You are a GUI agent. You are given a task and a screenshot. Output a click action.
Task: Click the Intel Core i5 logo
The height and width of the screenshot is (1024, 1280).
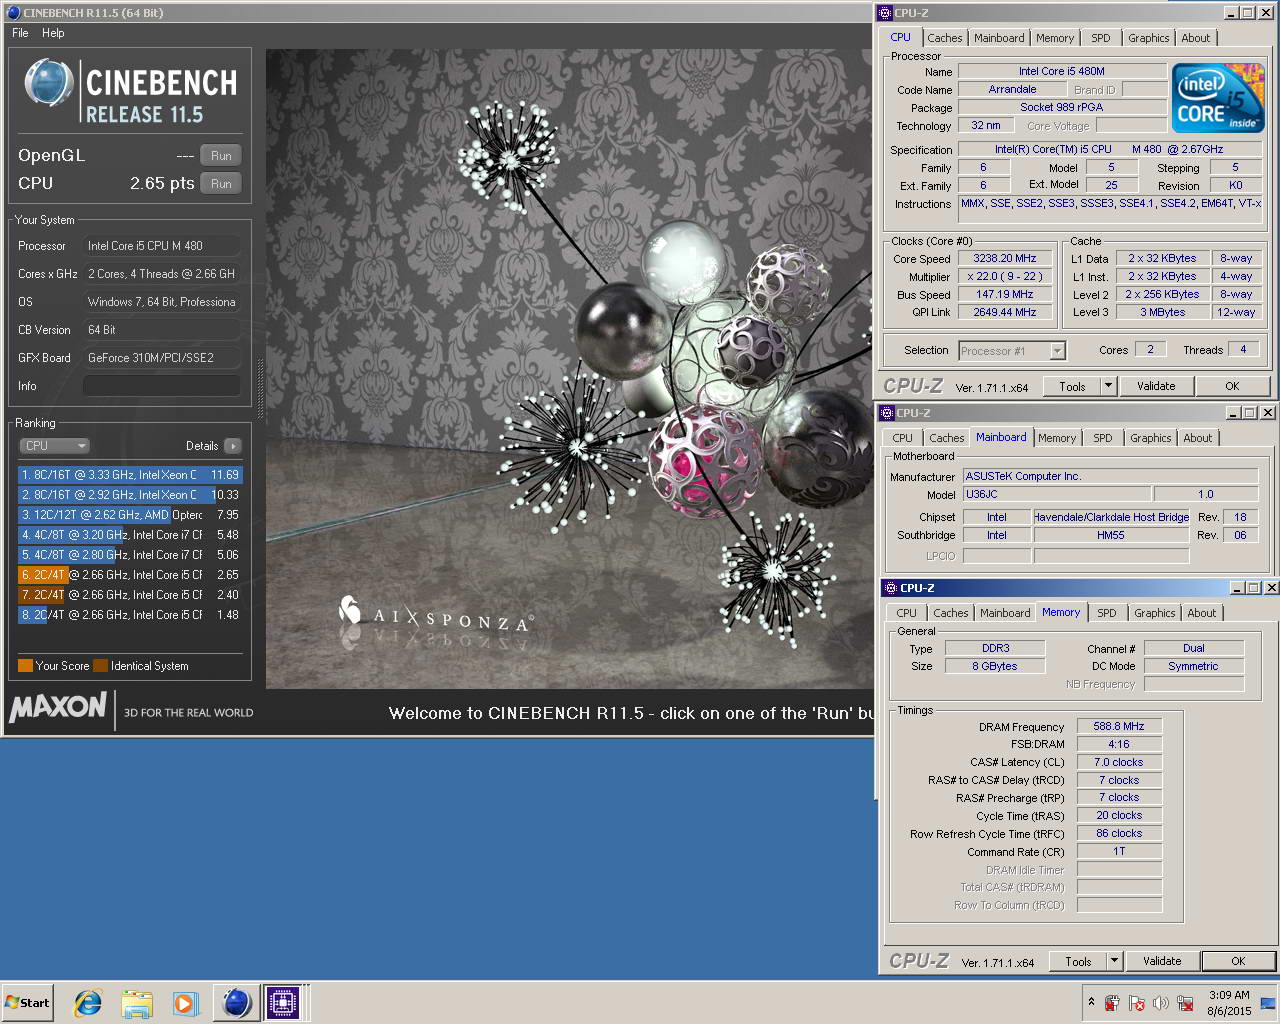coord(1218,98)
